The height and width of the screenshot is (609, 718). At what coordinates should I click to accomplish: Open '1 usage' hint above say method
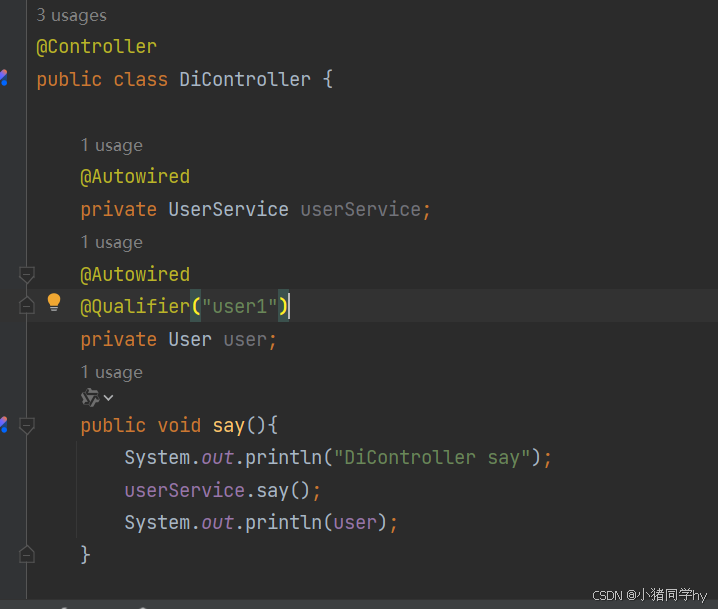[x=112, y=373]
